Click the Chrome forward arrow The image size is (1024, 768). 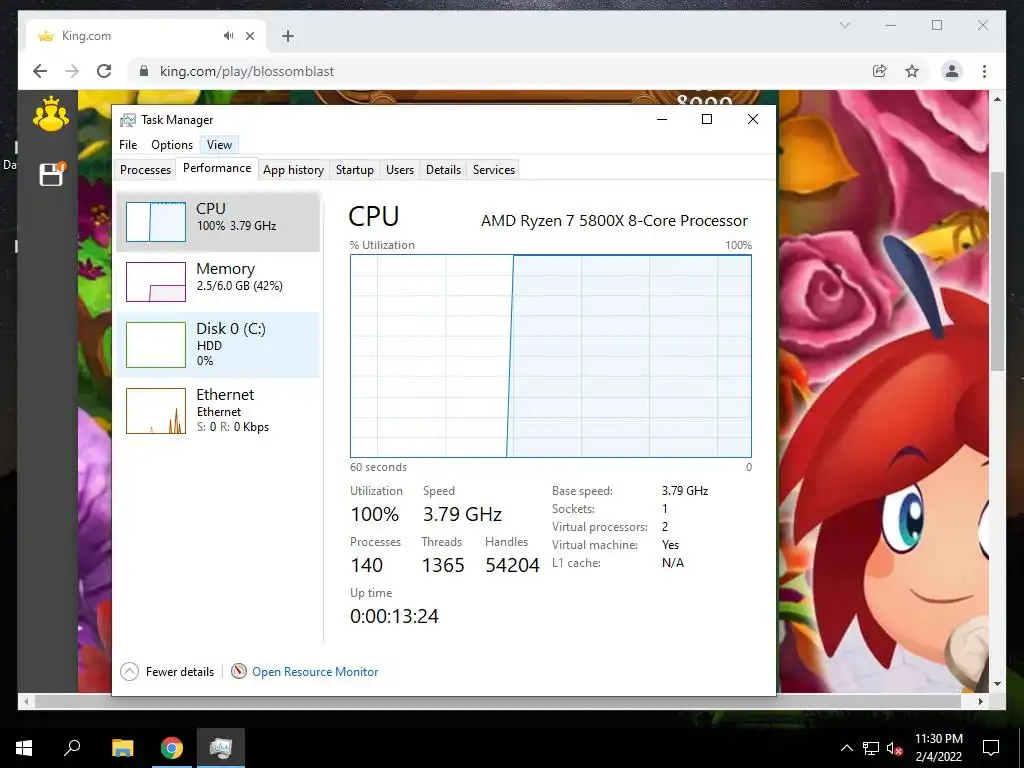[x=72, y=71]
